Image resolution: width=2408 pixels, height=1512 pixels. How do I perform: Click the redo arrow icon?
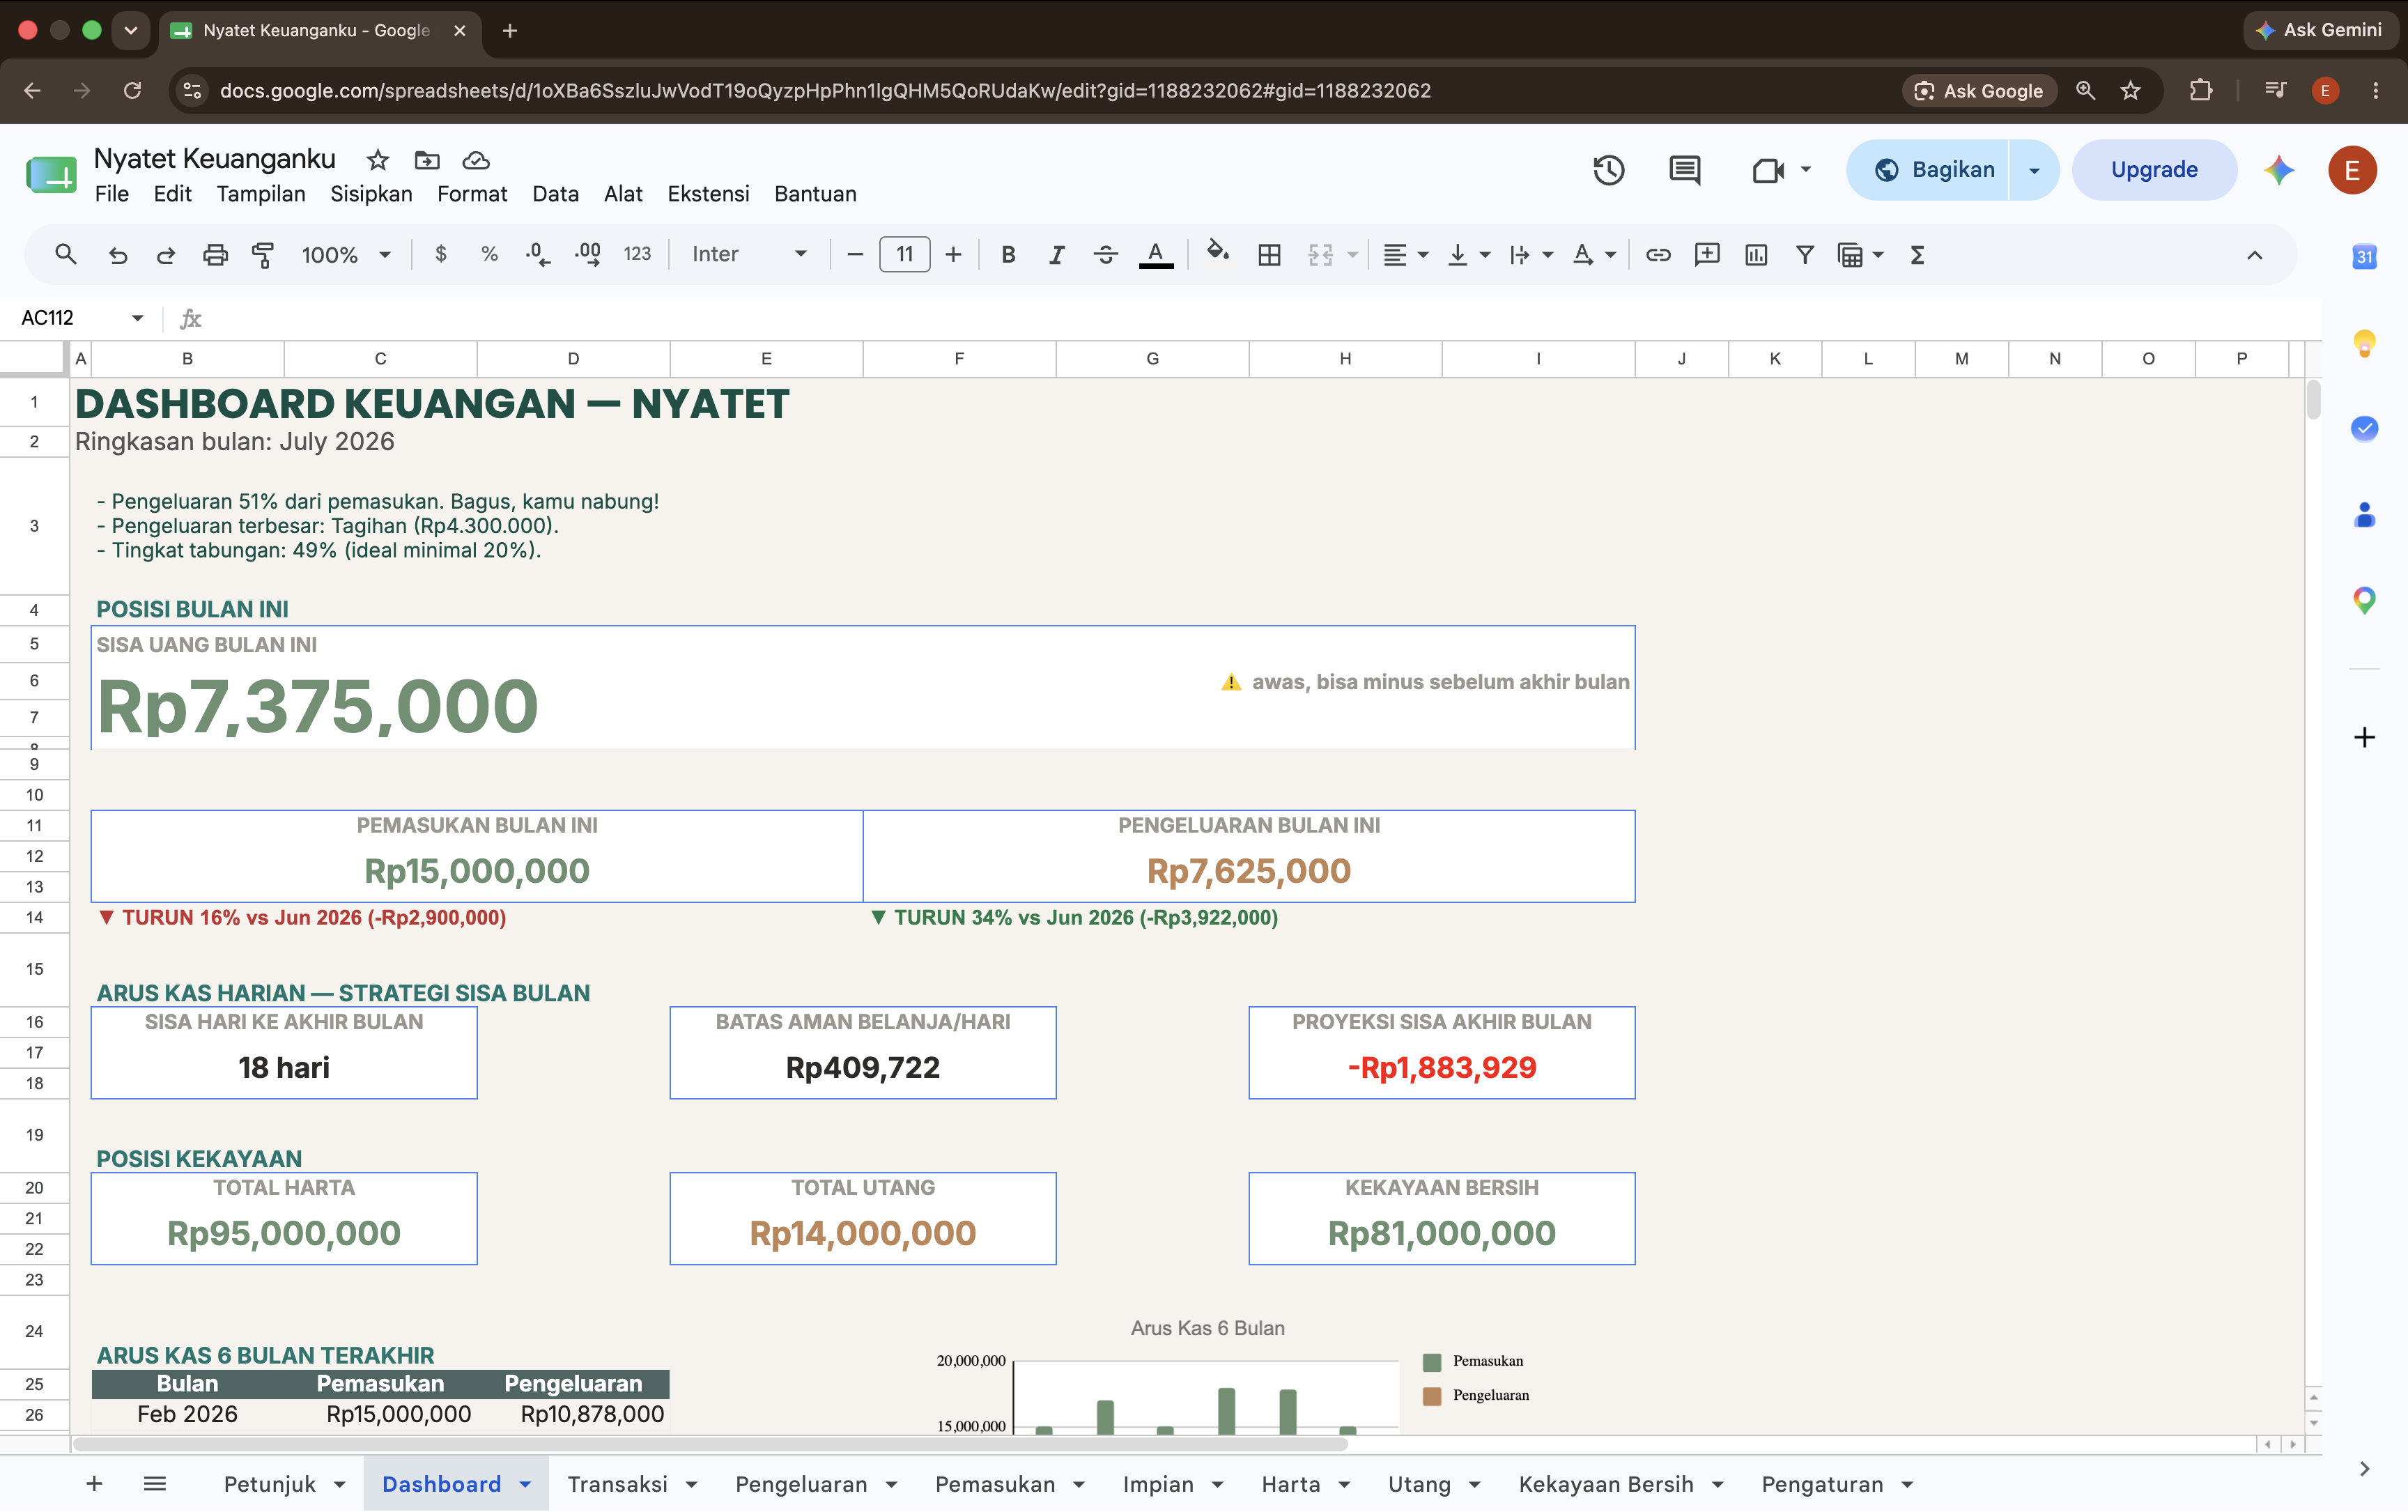(x=166, y=255)
